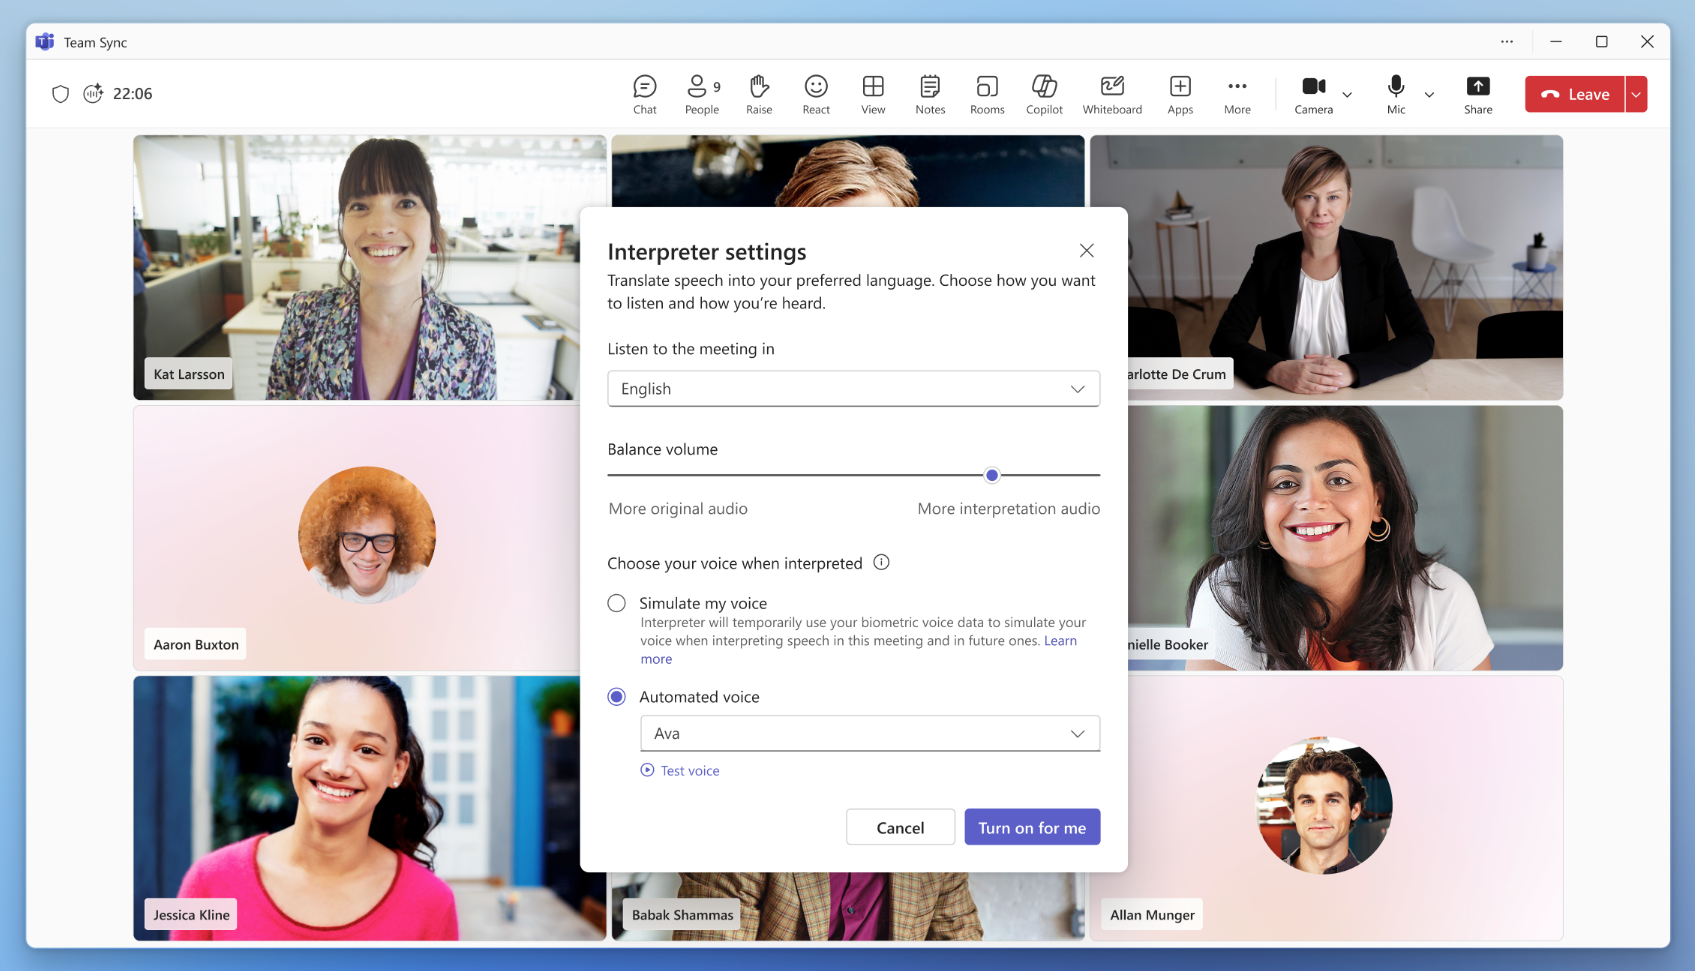Expand Camera options arrow
The width and height of the screenshot is (1695, 971).
pyautogui.click(x=1347, y=95)
